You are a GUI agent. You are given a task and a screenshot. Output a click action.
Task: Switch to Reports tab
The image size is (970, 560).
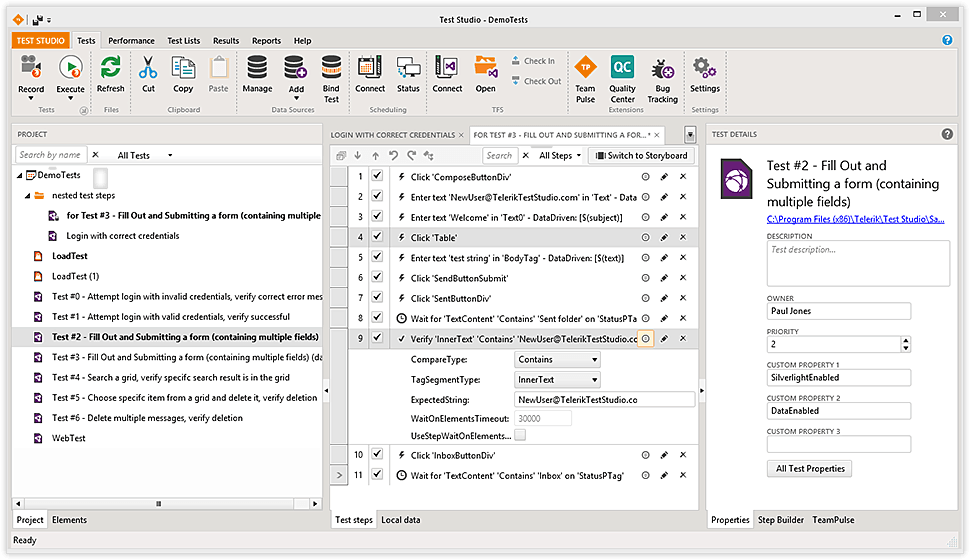pos(266,41)
